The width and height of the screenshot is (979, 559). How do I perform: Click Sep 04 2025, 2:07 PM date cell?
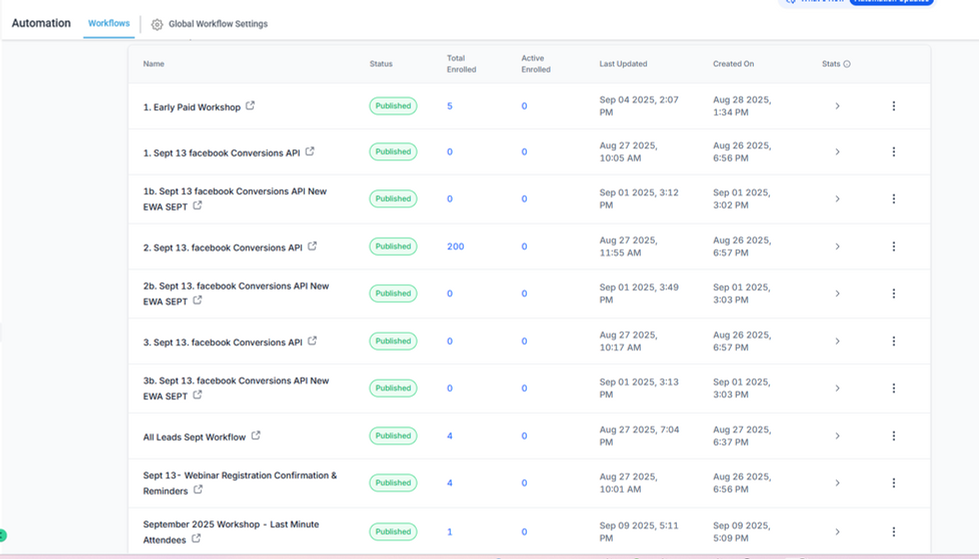click(639, 106)
